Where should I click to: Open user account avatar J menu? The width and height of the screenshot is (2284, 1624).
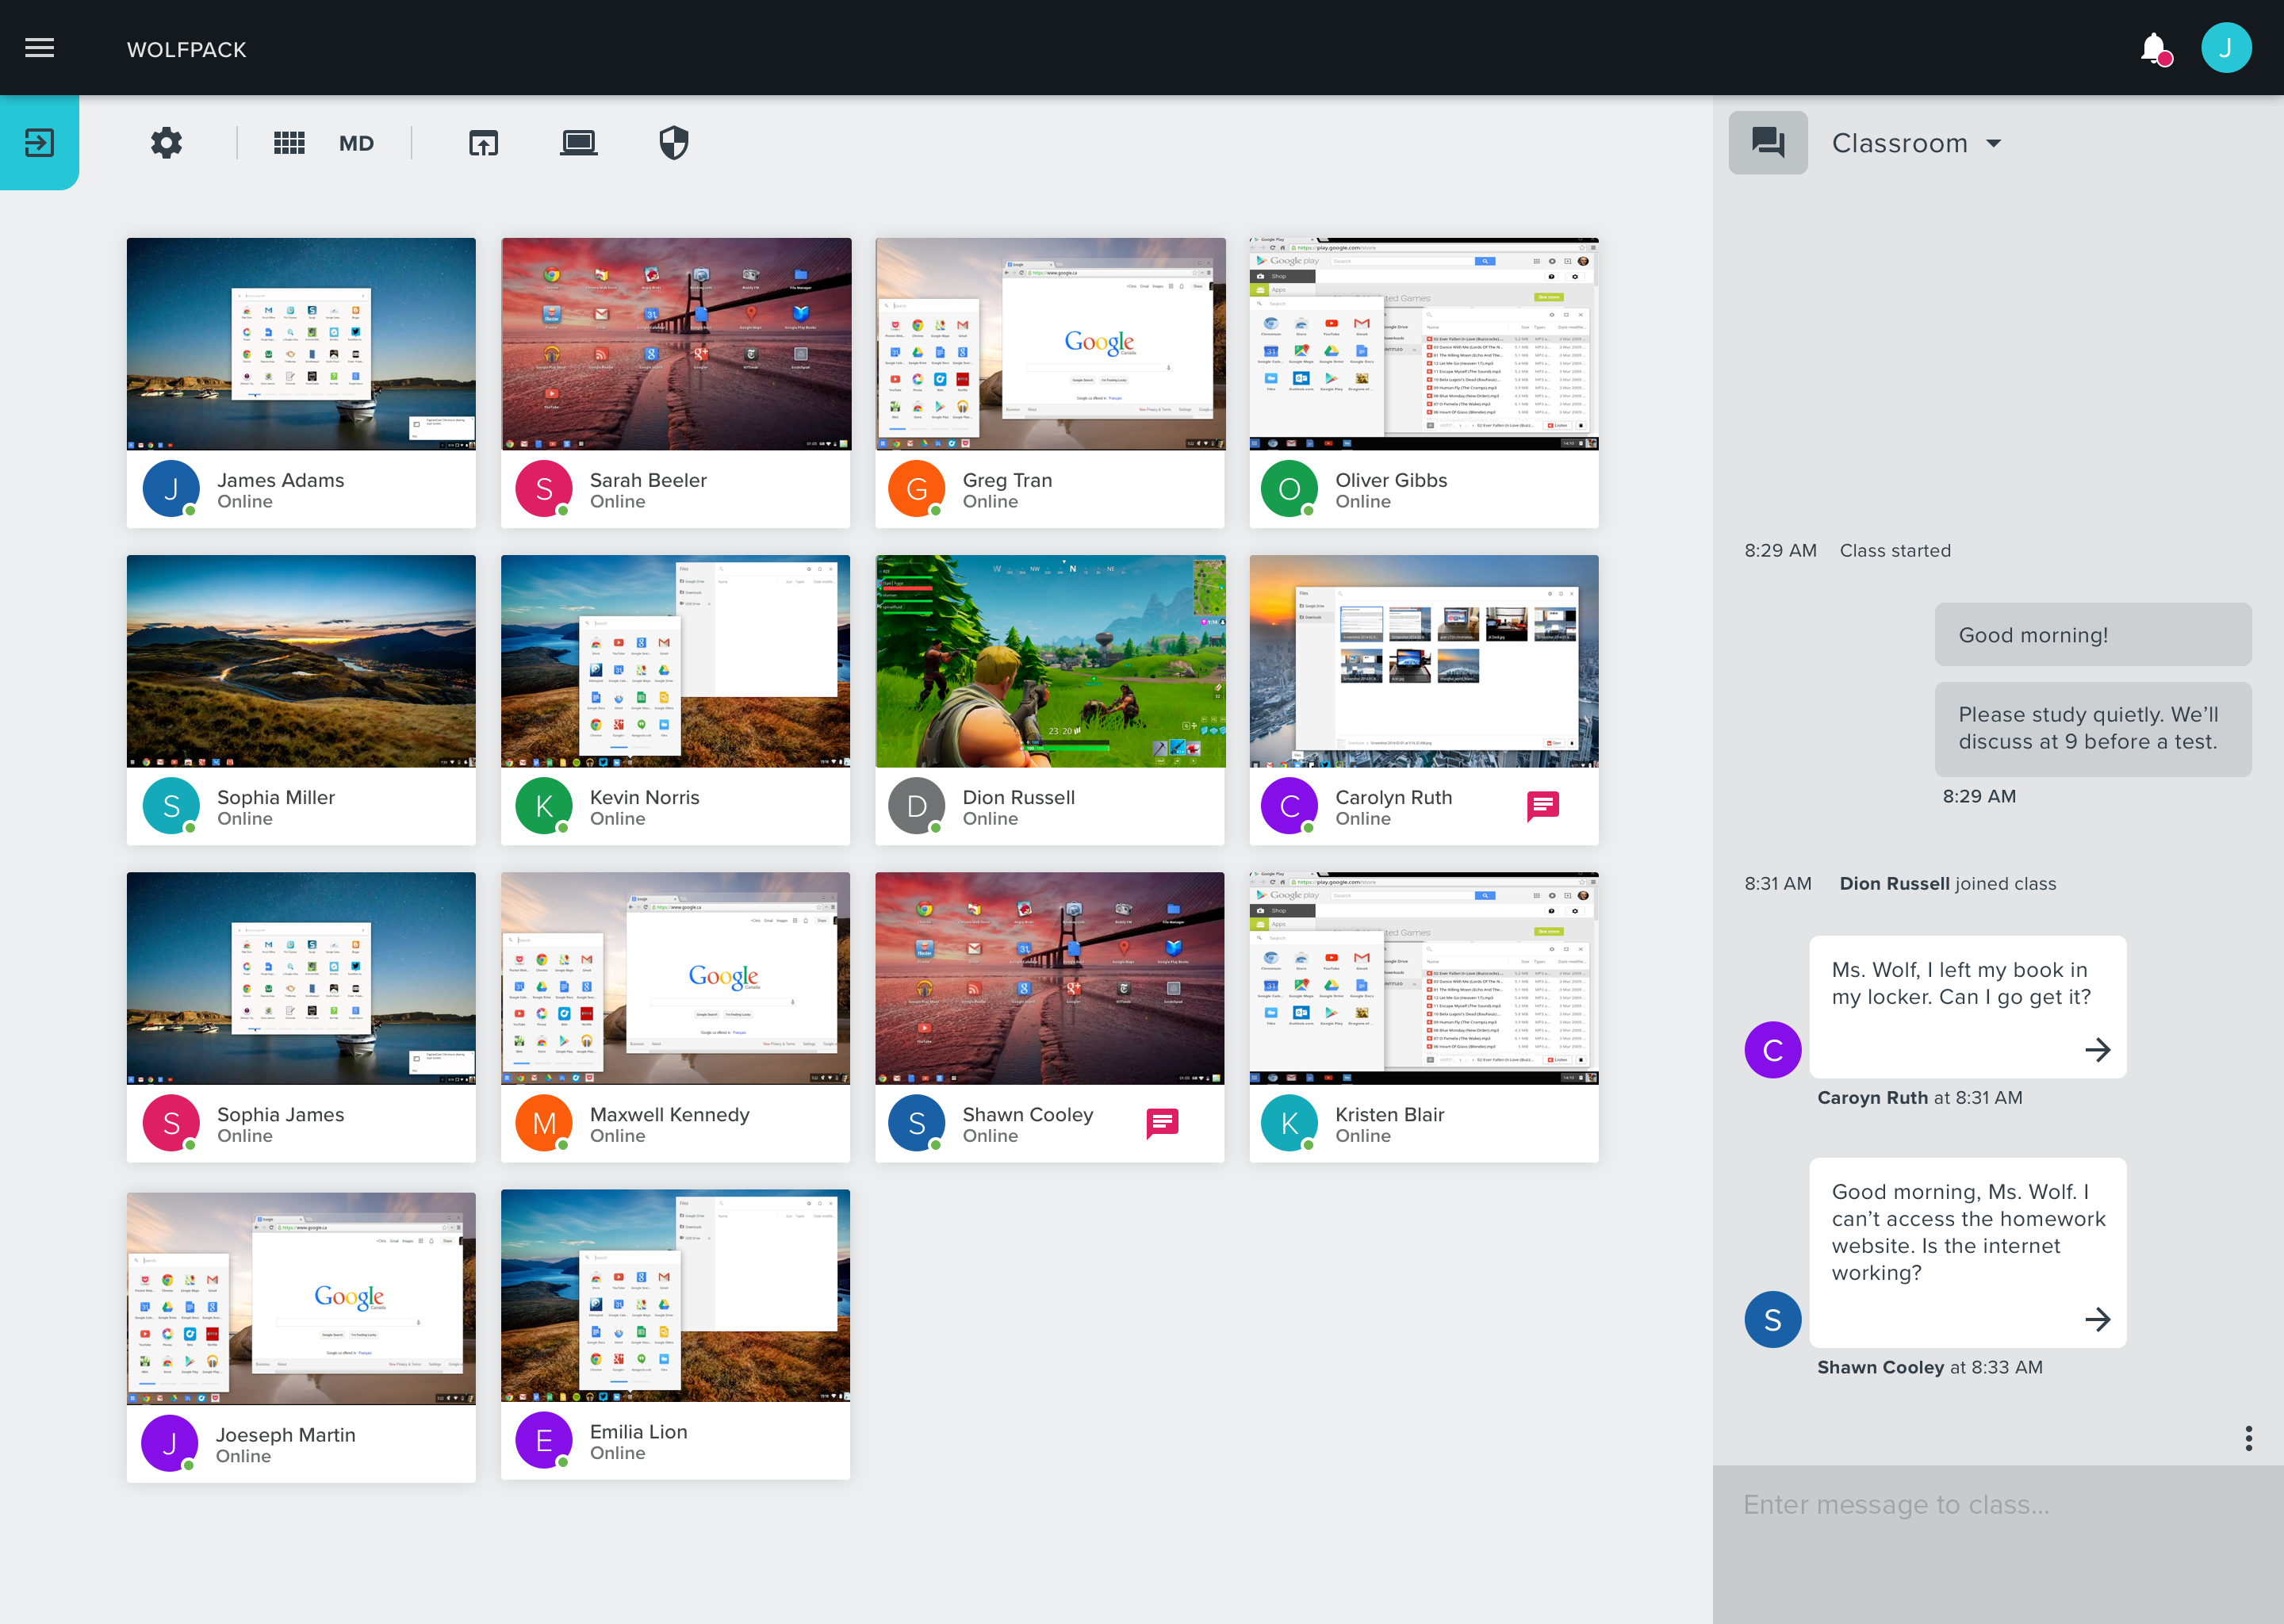2226,48
